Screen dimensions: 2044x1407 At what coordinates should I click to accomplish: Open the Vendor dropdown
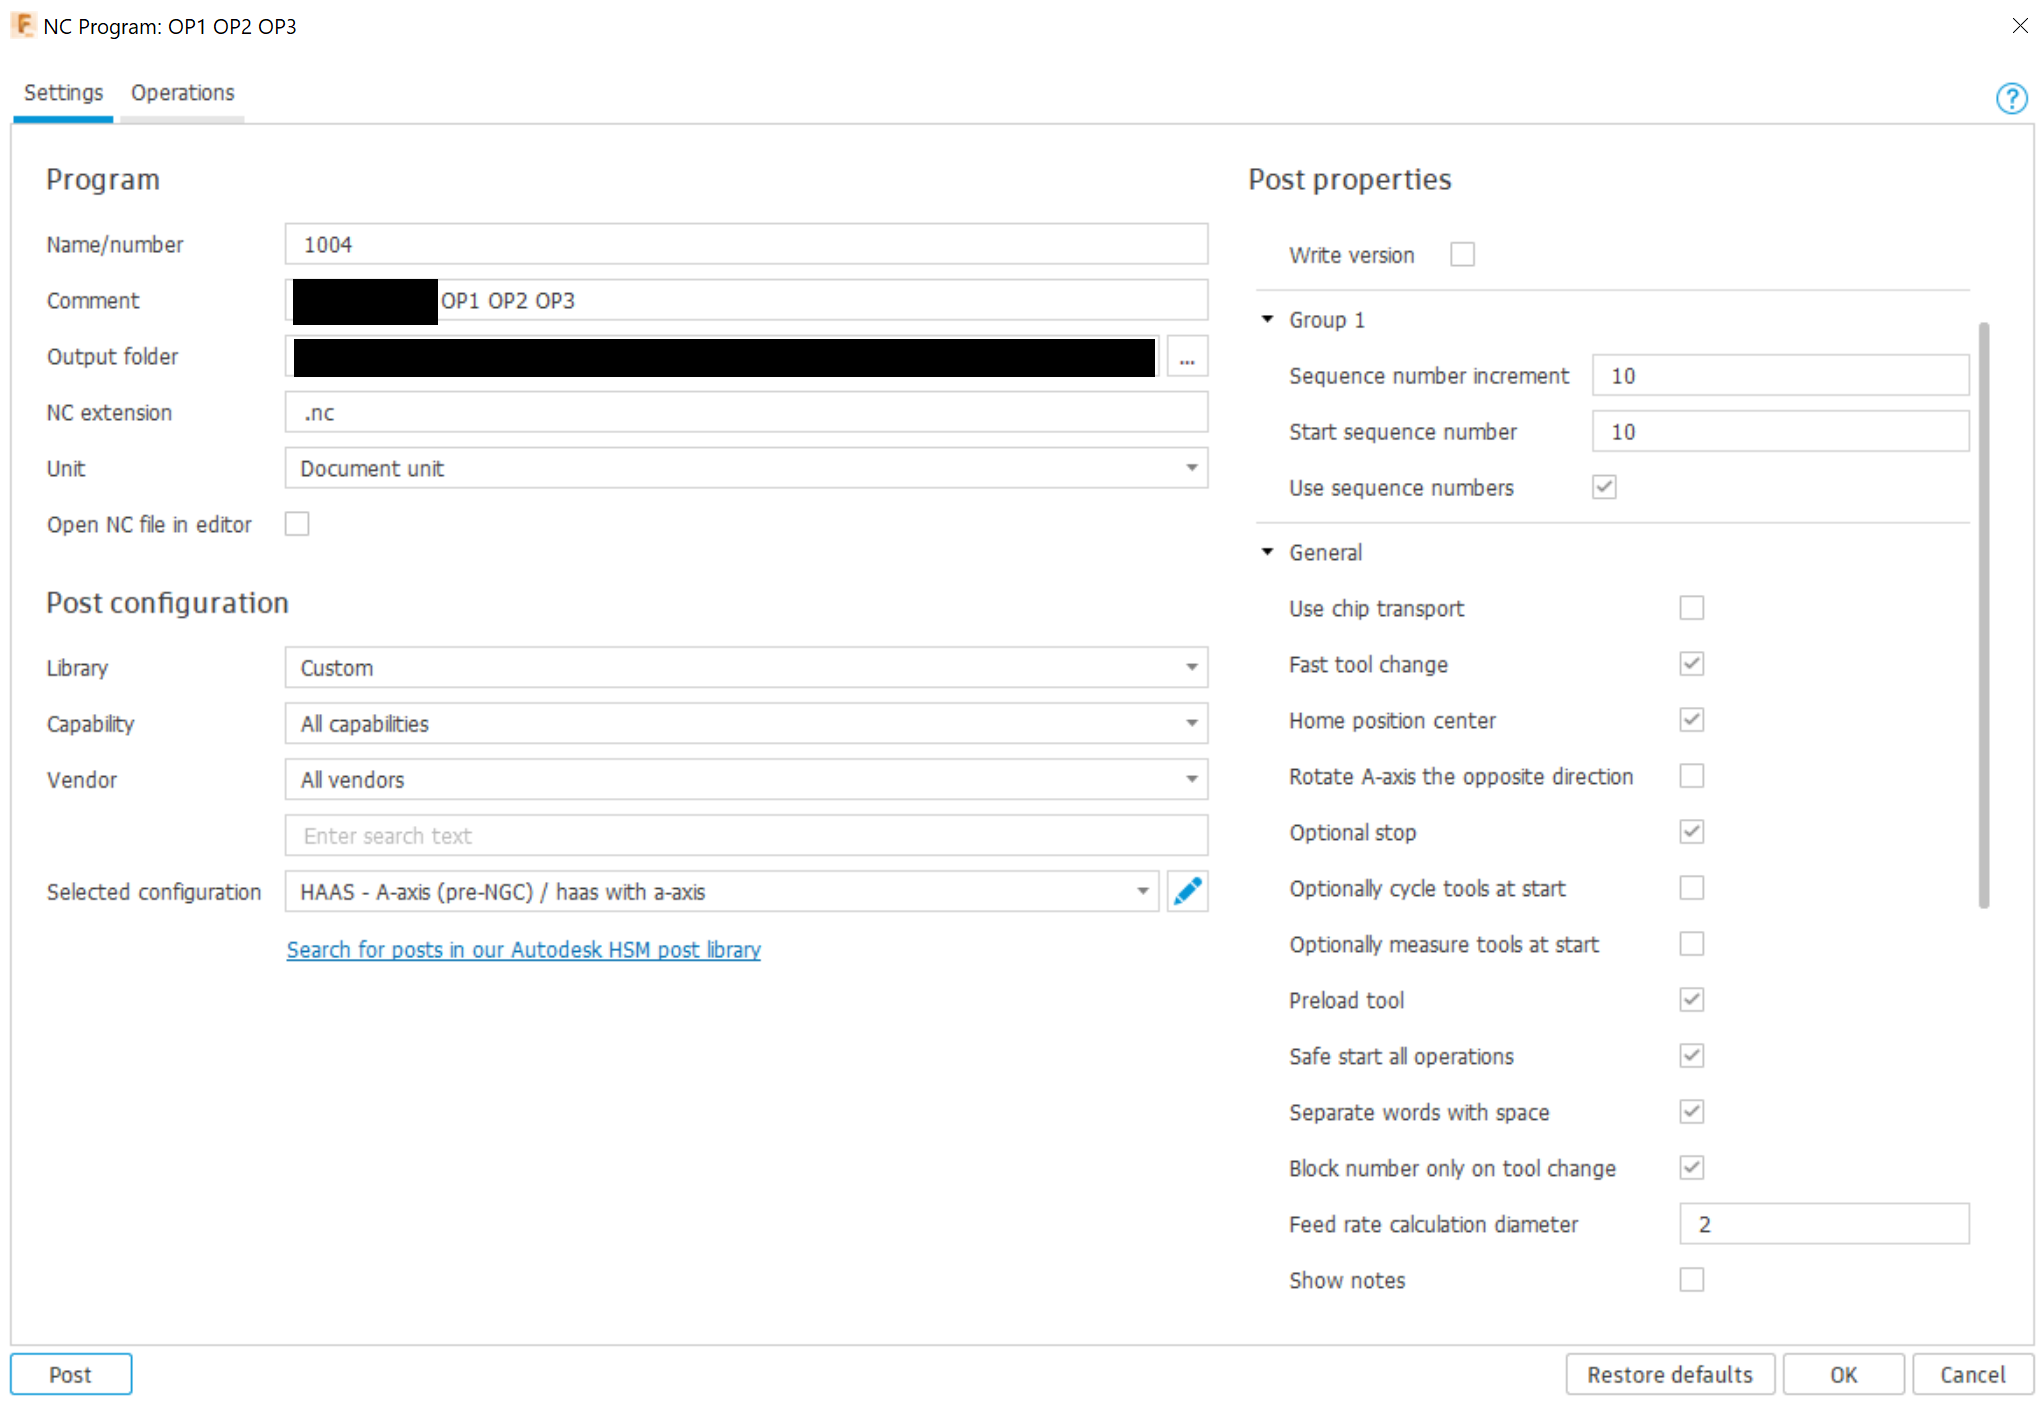(1190, 779)
